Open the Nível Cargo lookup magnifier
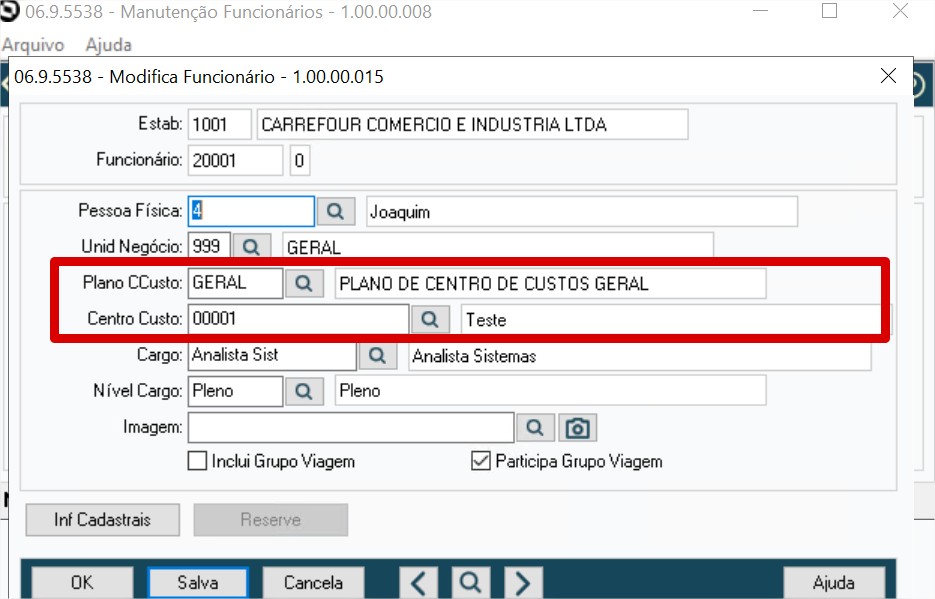 coord(304,391)
